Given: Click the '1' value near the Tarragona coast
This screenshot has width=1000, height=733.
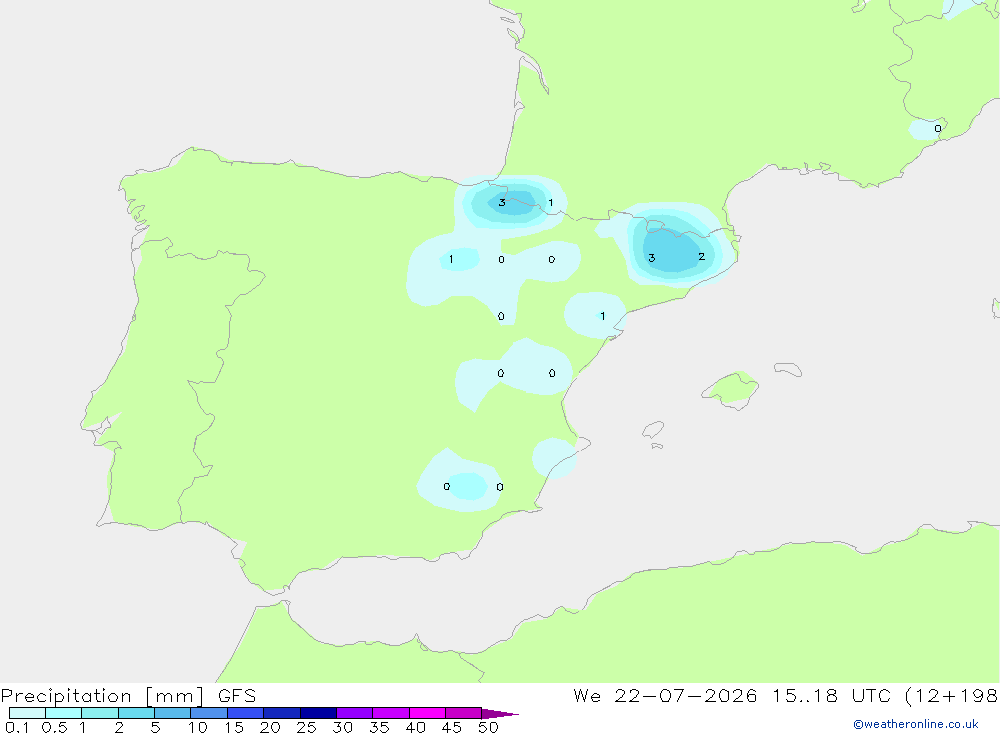Looking at the screenshot, I should [x=603, y=316].
